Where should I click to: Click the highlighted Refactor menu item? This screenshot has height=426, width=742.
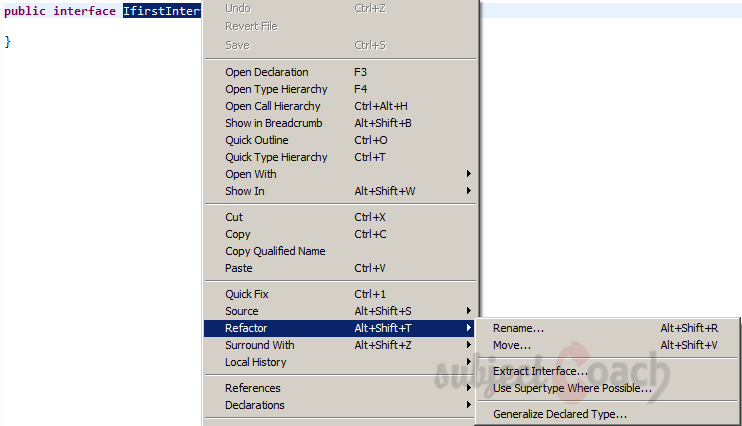coord(340,328)
